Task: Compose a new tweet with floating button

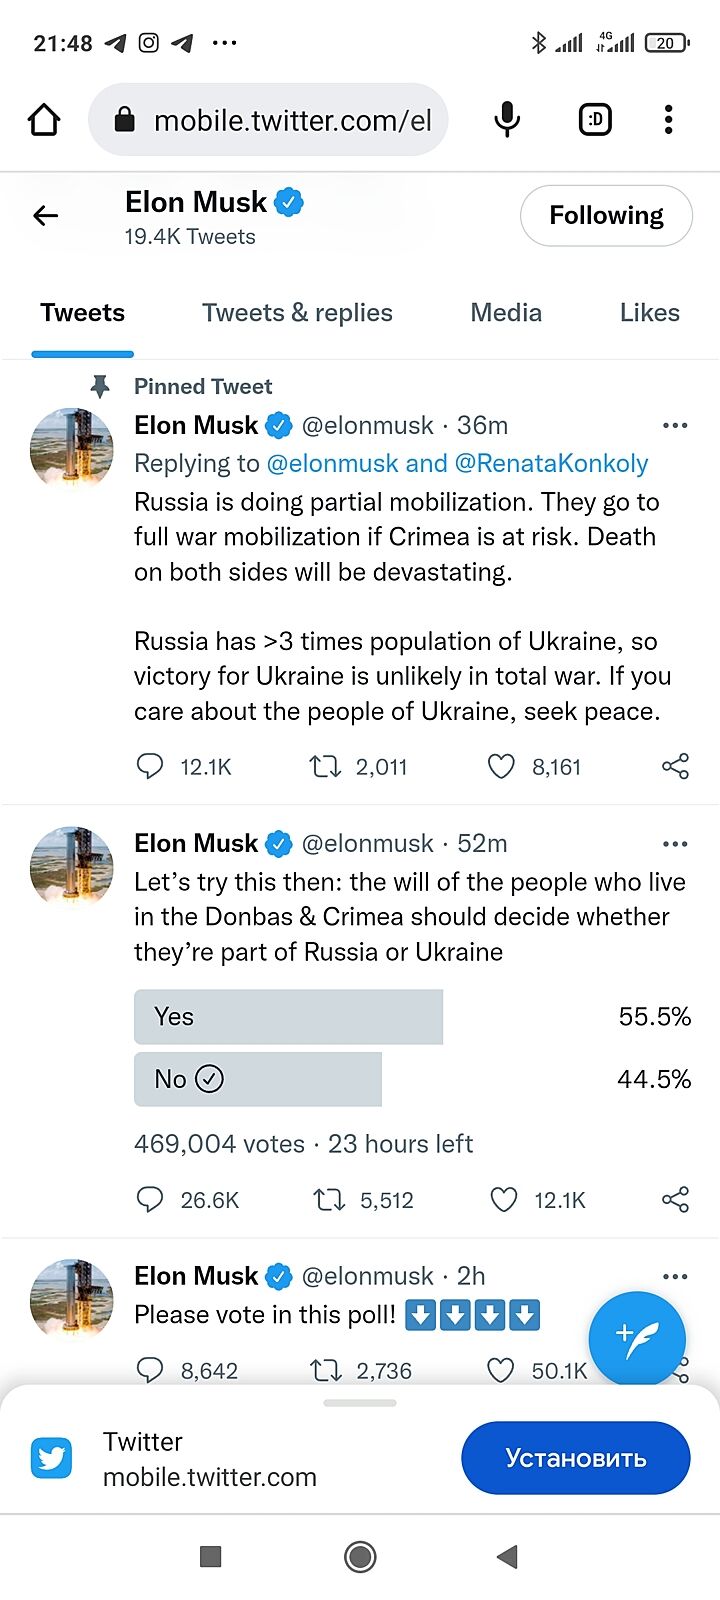Action: point(637,1338)
